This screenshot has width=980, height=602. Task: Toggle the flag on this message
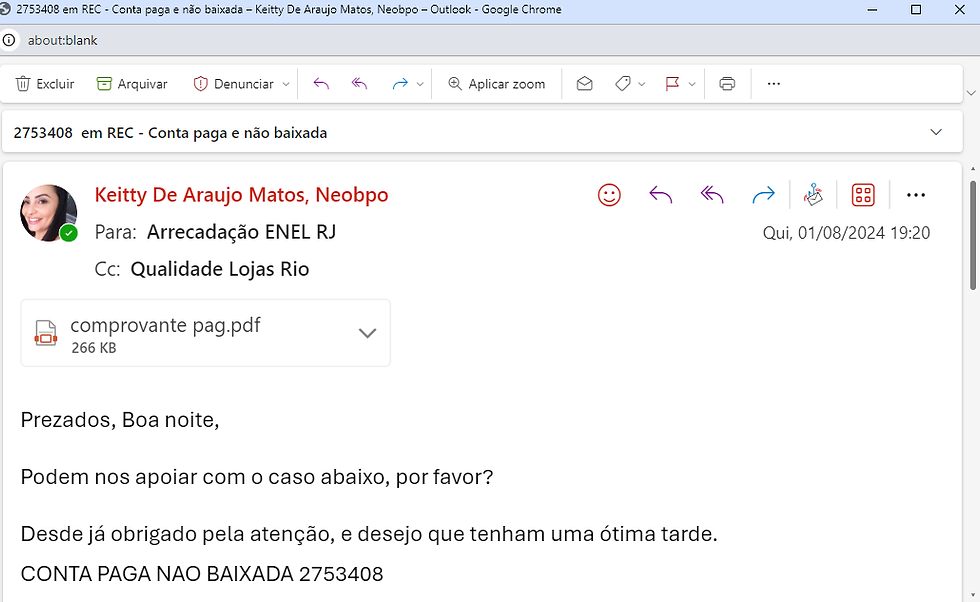(672, 84)
